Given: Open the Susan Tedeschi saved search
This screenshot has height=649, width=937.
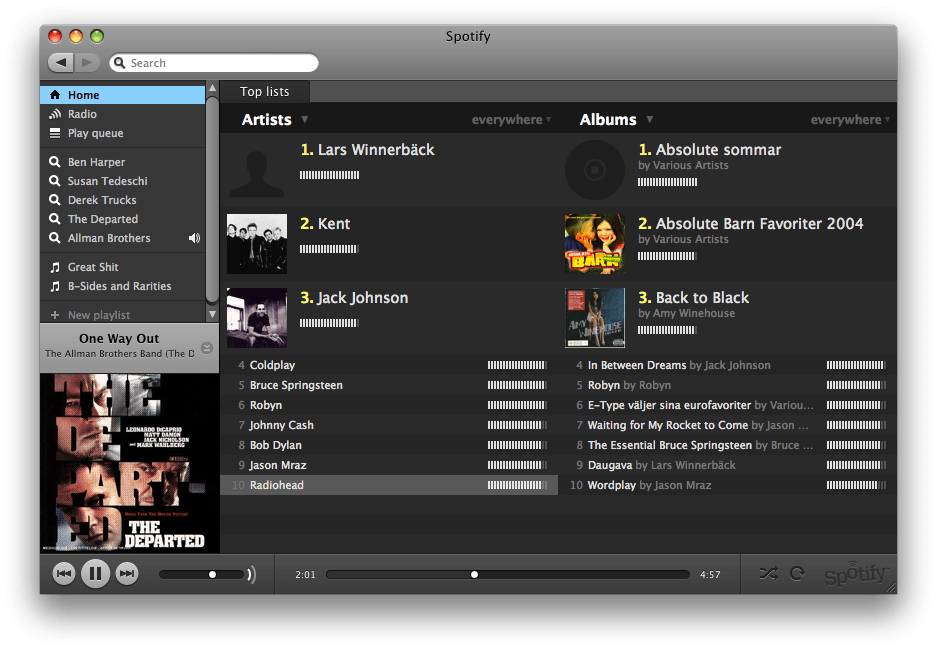Looking at the screenshot, I should pos(123,181).
